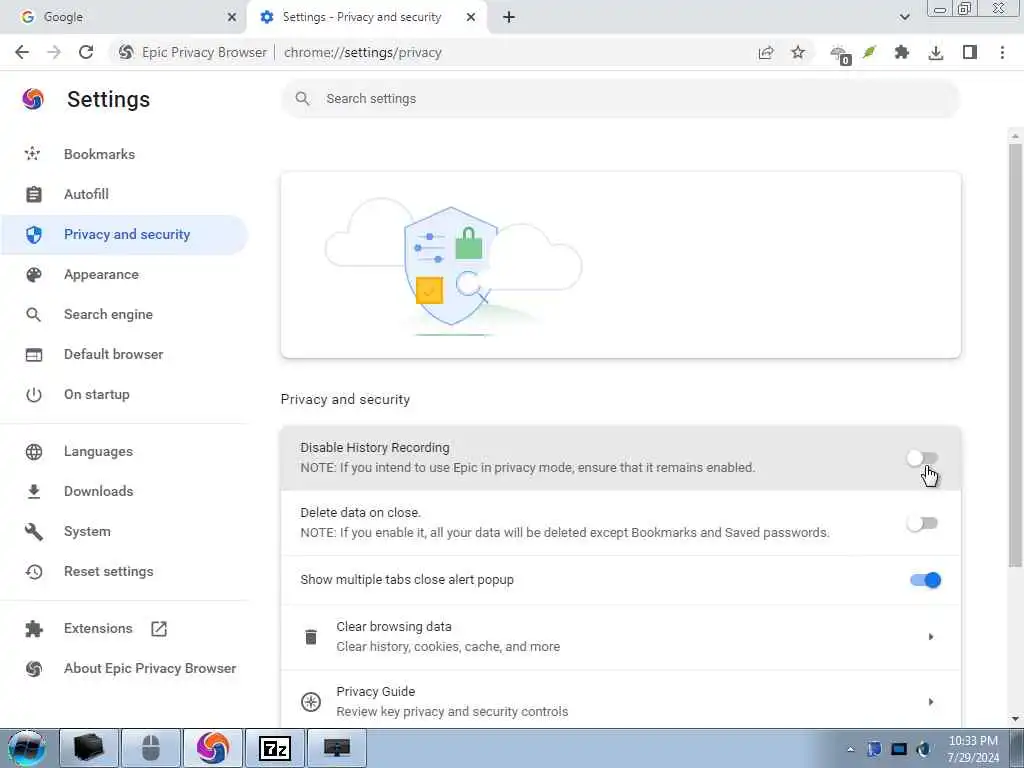The image size is (1024, 768).
Task: Open the Windows Start orb
Action: (x=27, y=748)
